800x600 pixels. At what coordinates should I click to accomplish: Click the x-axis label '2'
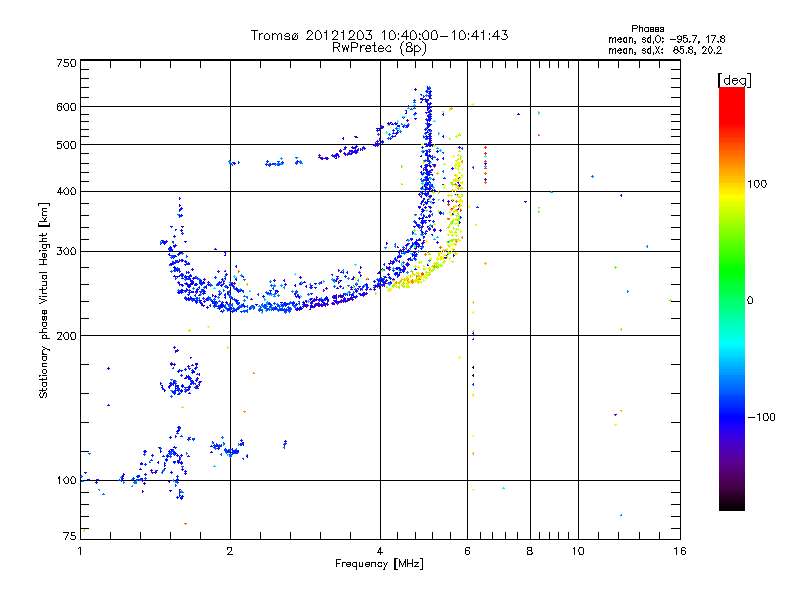[230, 551]
